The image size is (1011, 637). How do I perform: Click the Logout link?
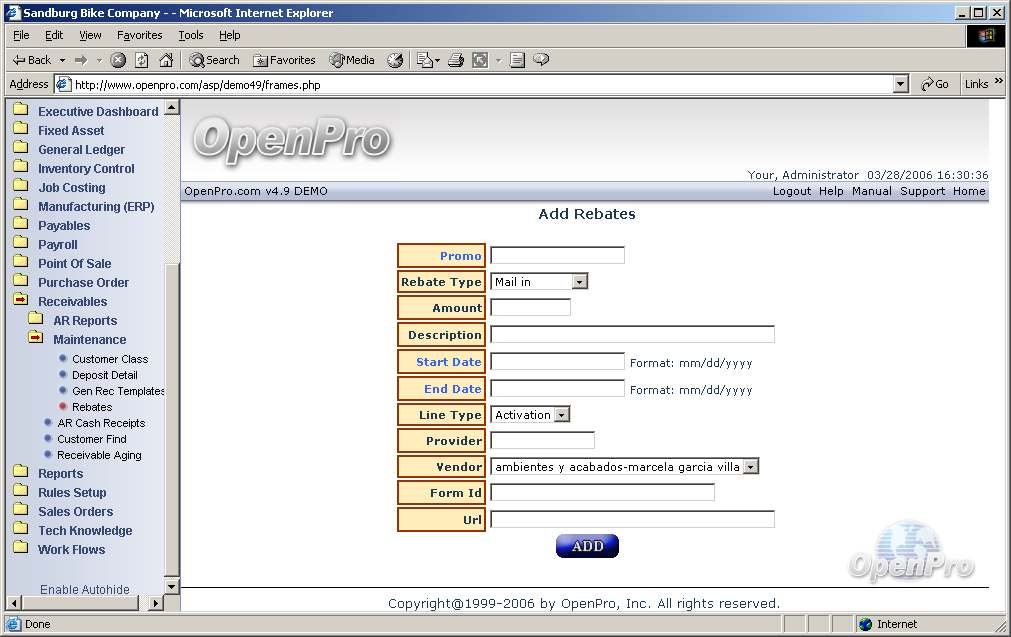click(791, 191)
